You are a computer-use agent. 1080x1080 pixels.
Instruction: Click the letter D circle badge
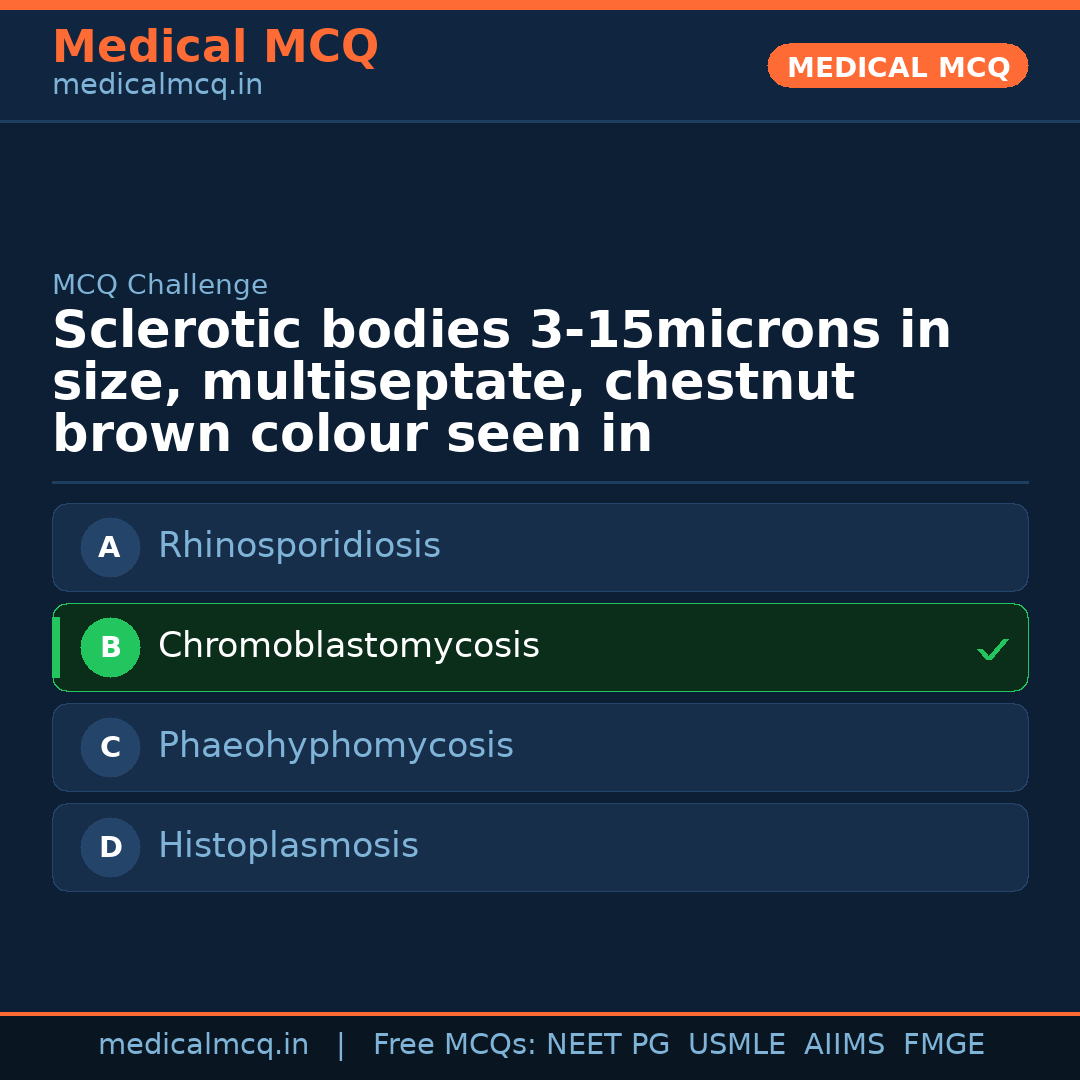click(x=110, y=847)
